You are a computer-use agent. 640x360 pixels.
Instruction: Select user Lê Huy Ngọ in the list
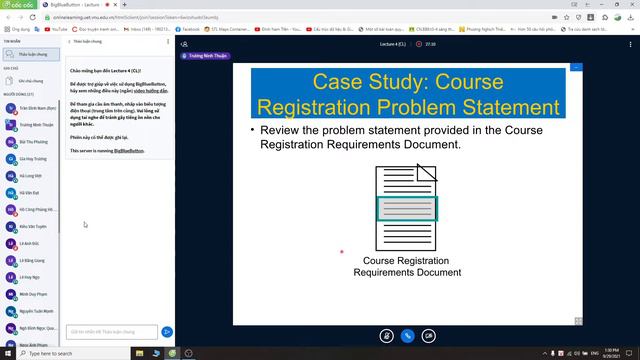click(31, 277)
